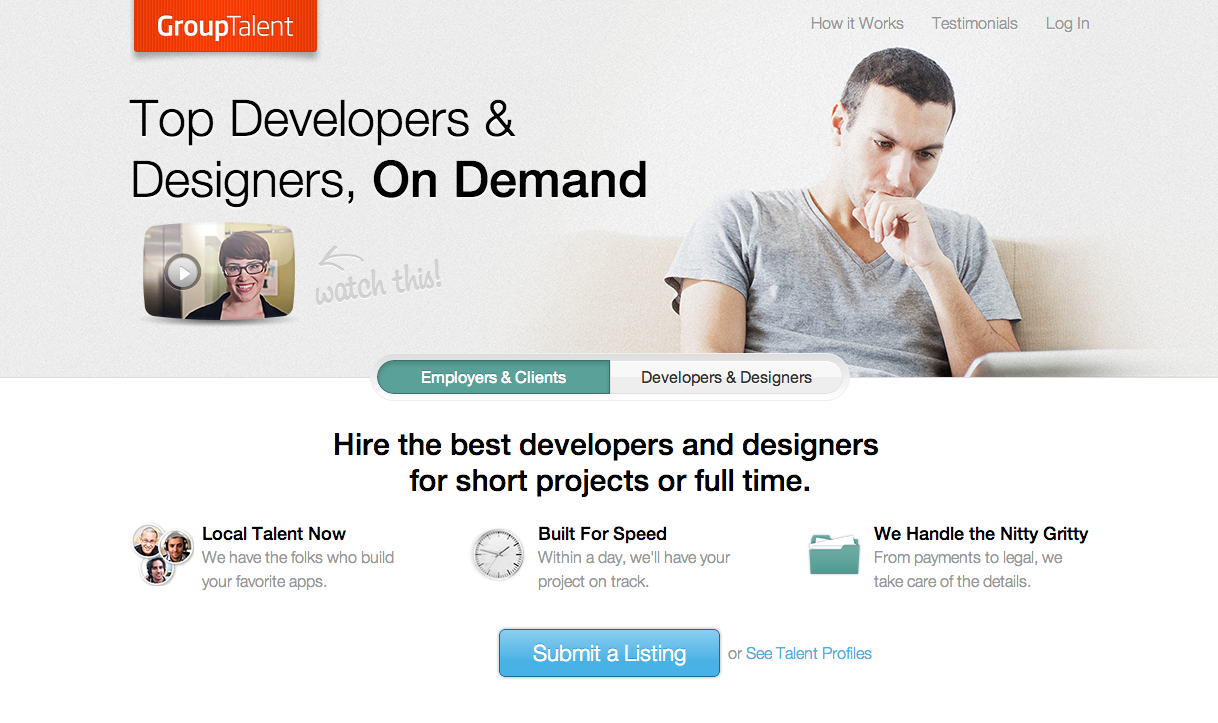
Task: Open the Log In link
Action: 1067,23
